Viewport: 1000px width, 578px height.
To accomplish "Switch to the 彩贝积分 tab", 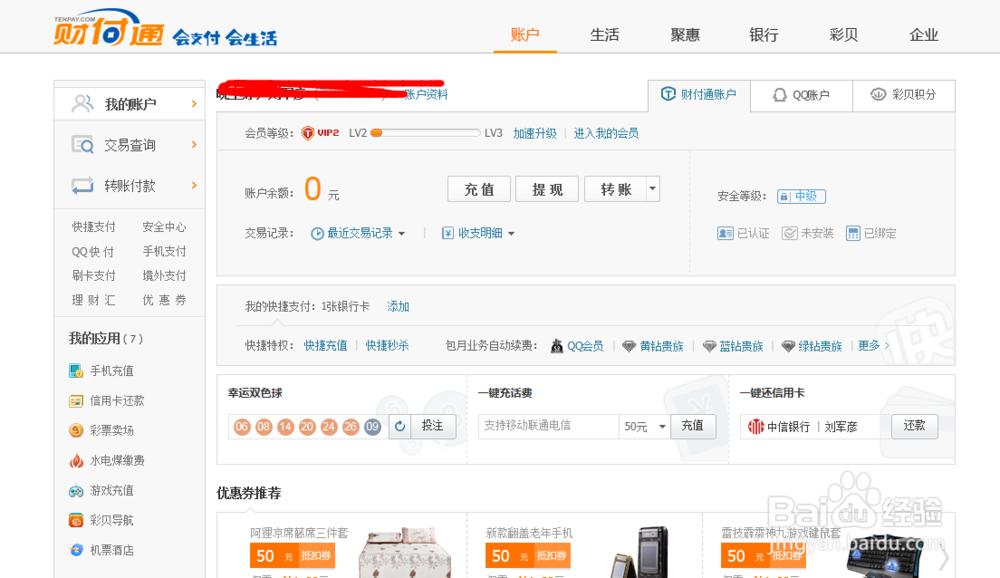I will (904, 95).
